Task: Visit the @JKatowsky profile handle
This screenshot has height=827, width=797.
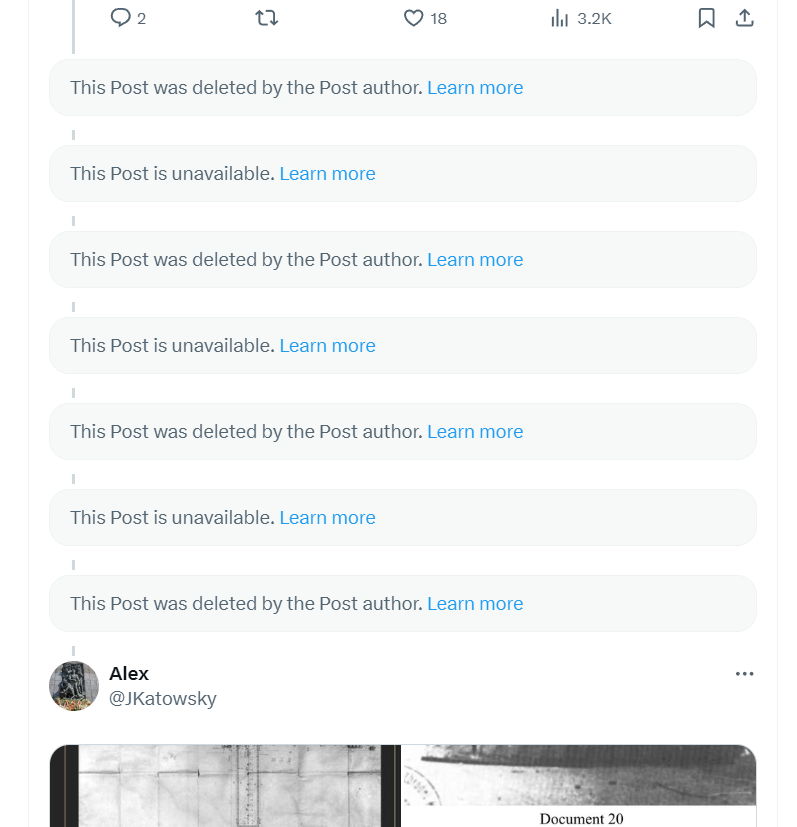Action: coord(163,699)
